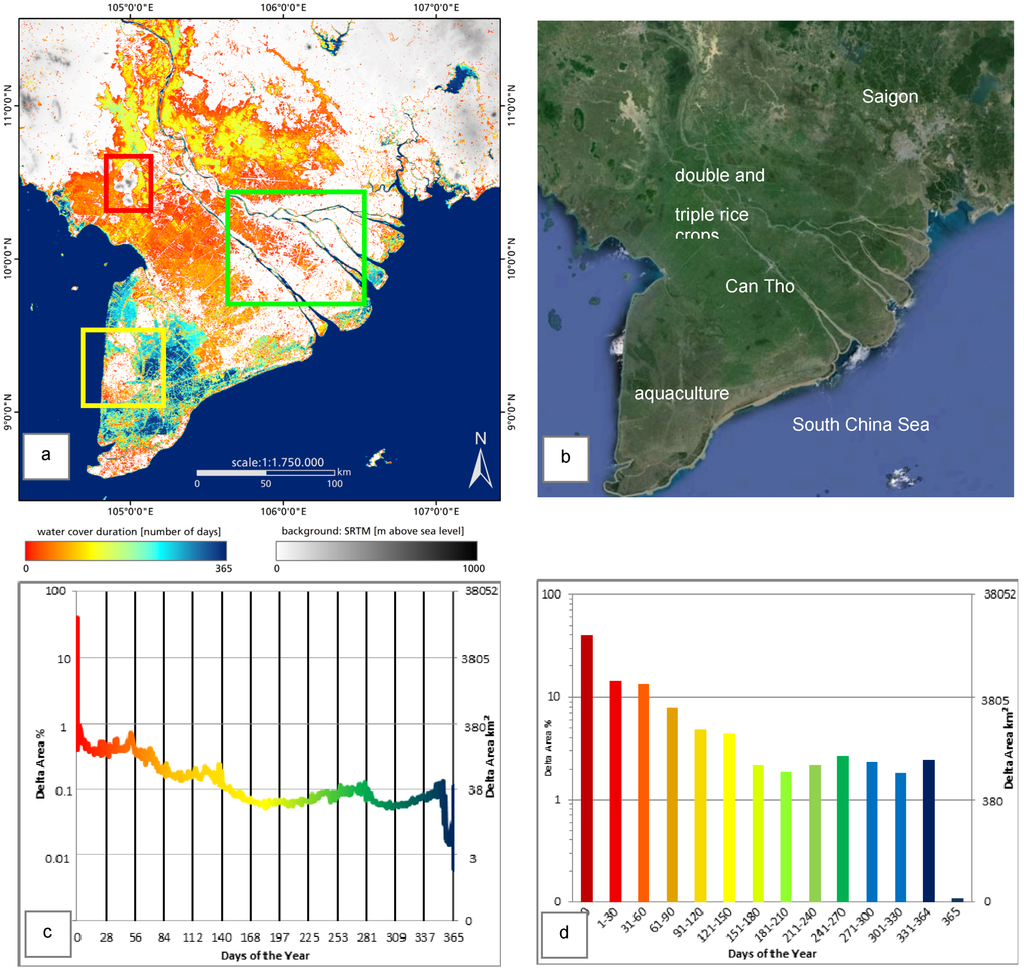1024x970 pixels.
Task: Click the north arrow on map a
Action: pos(481,461)
